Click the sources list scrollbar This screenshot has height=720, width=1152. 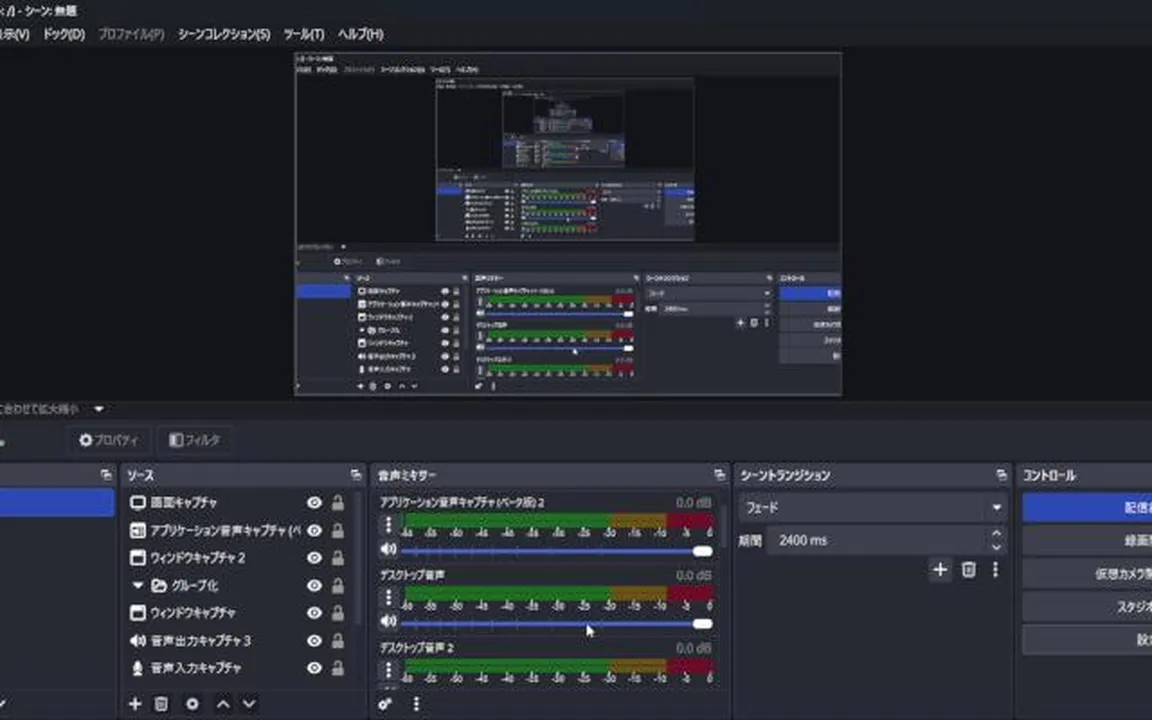[x=359, y=558]
